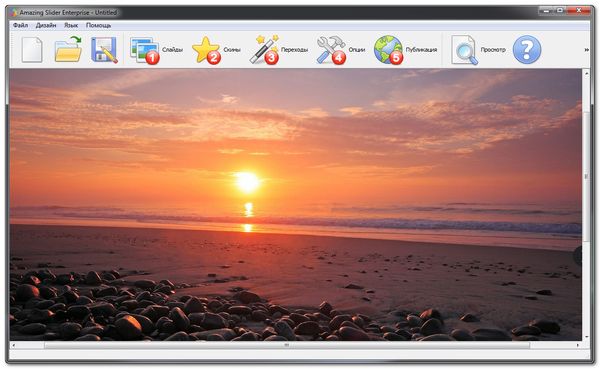Viewport: 600px width, 369px height.
Task: Open Просмотр magnifier preview icon
Action: click(x=465, y=50)
